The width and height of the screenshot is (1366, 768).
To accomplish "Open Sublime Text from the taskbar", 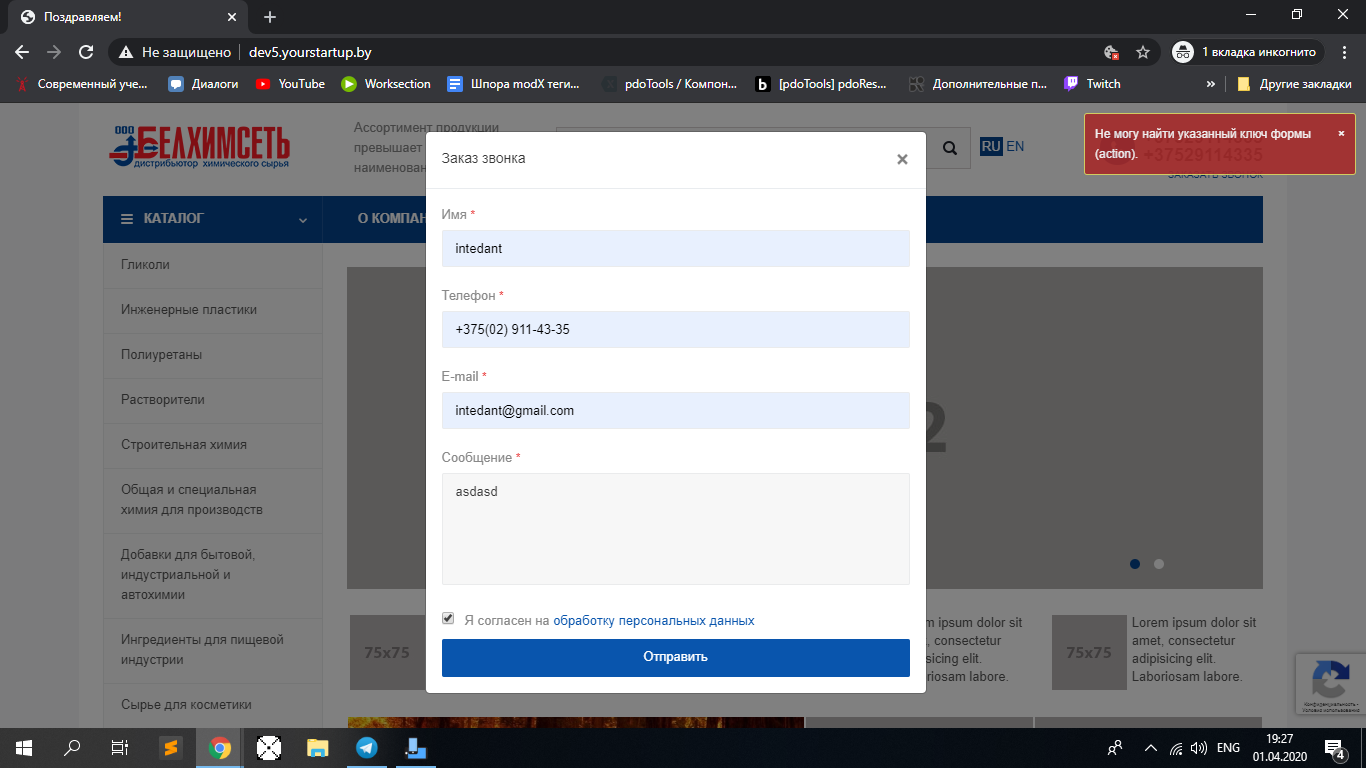I will pos(171,747).
